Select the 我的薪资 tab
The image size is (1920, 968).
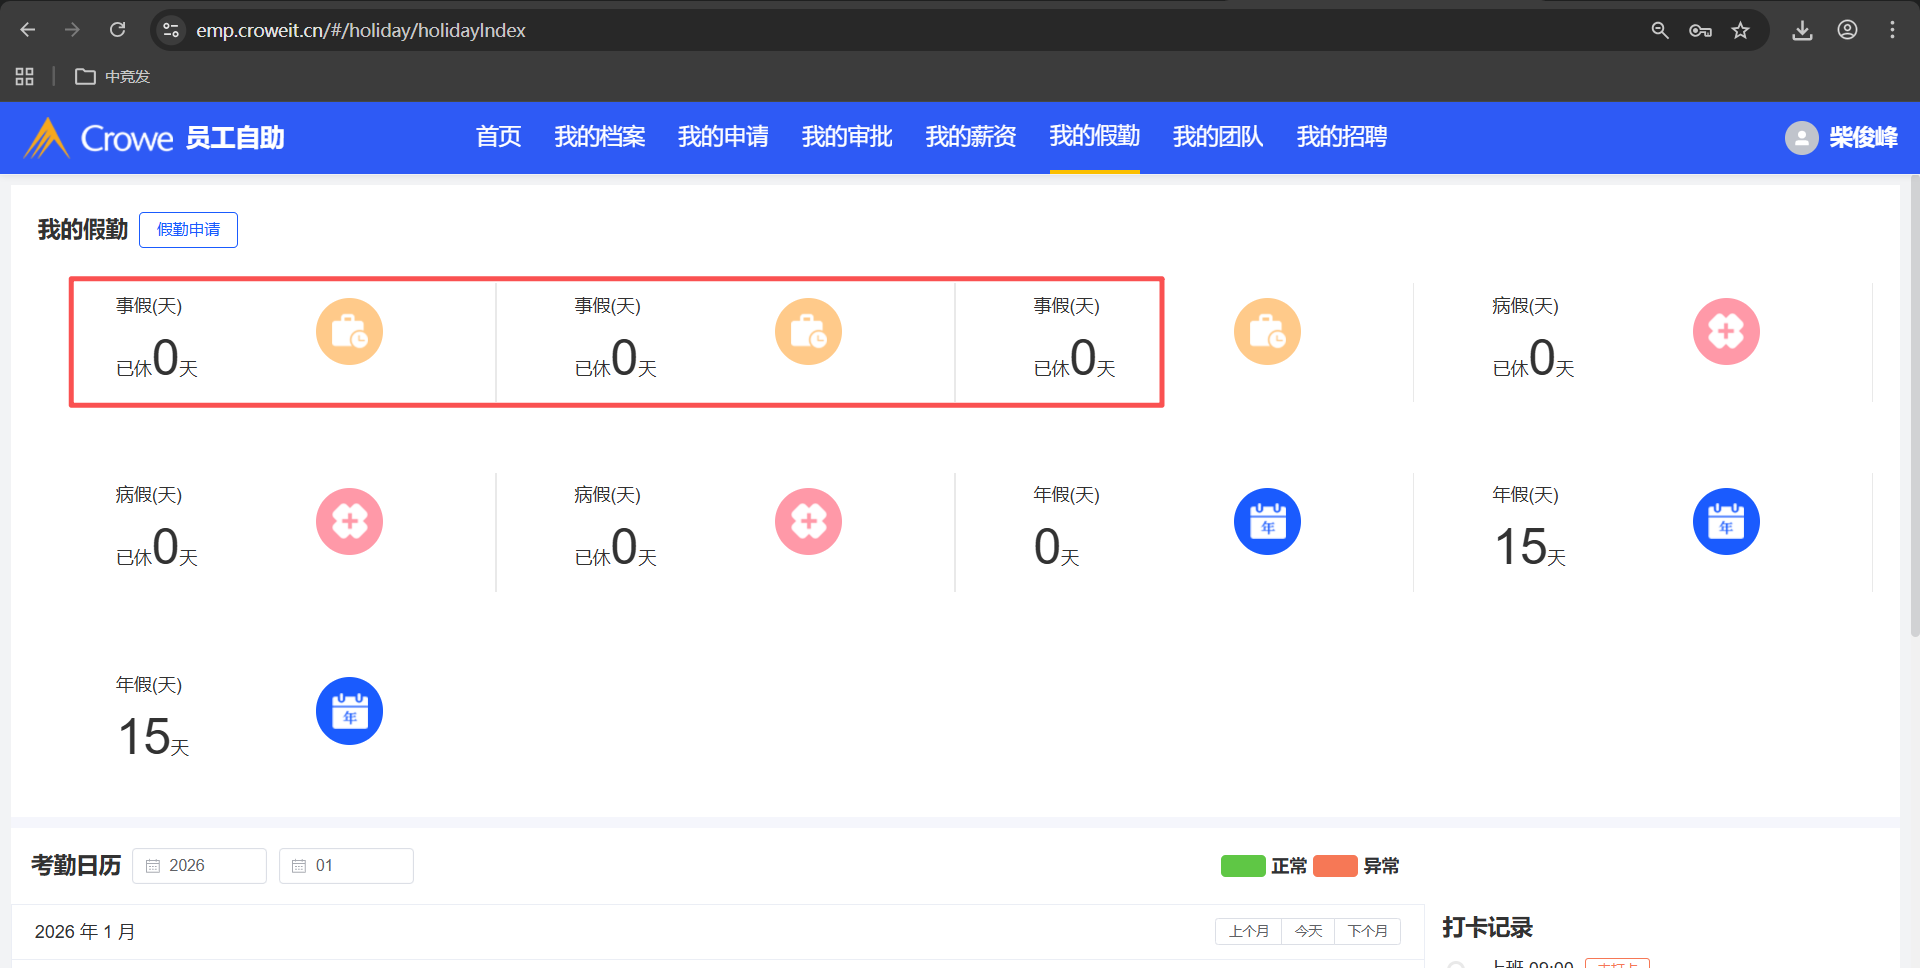pyautogui.click(x=971, y=136)
